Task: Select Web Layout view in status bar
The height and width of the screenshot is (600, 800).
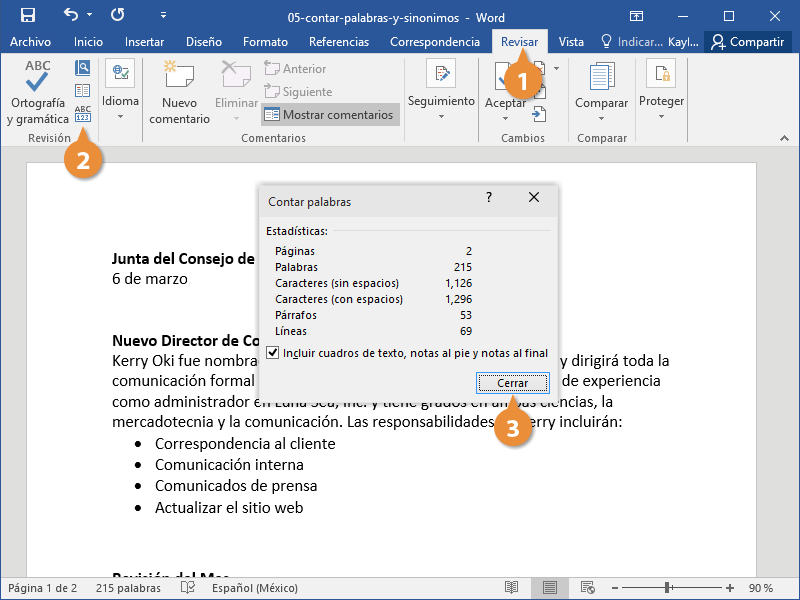Action: coord(587,588)
